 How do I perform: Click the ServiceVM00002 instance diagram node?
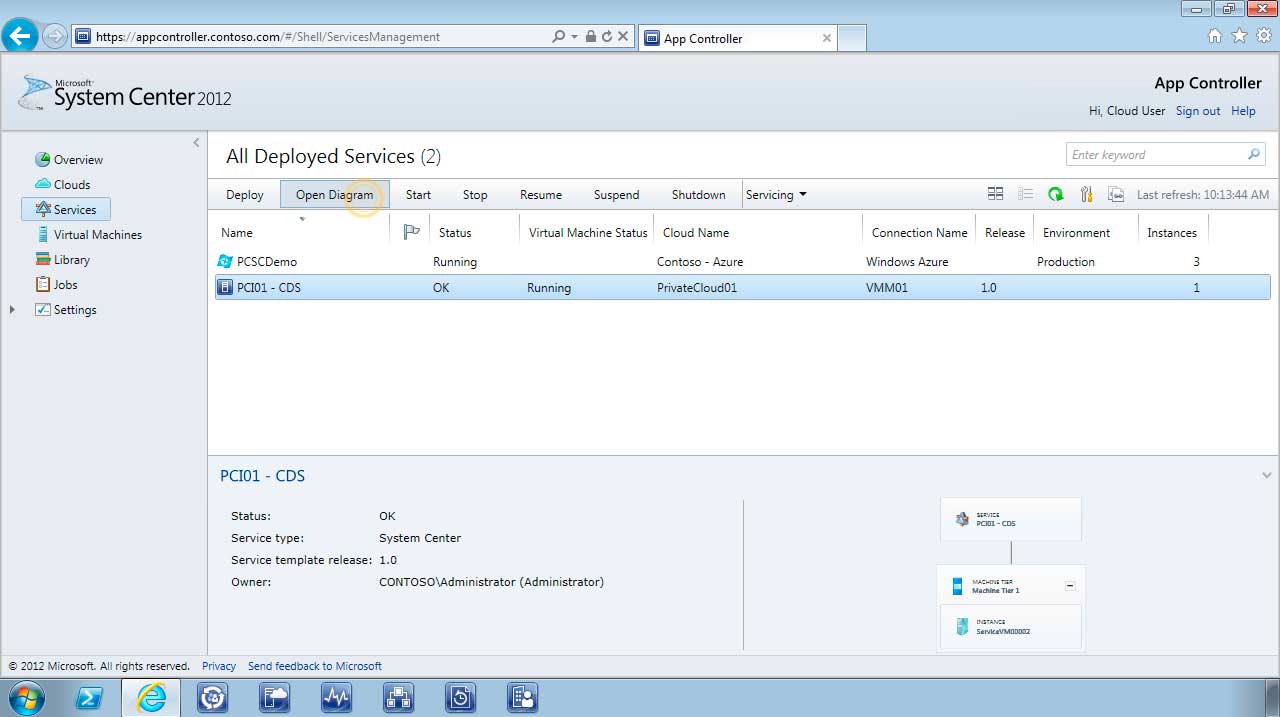[x=1011, y=627]
